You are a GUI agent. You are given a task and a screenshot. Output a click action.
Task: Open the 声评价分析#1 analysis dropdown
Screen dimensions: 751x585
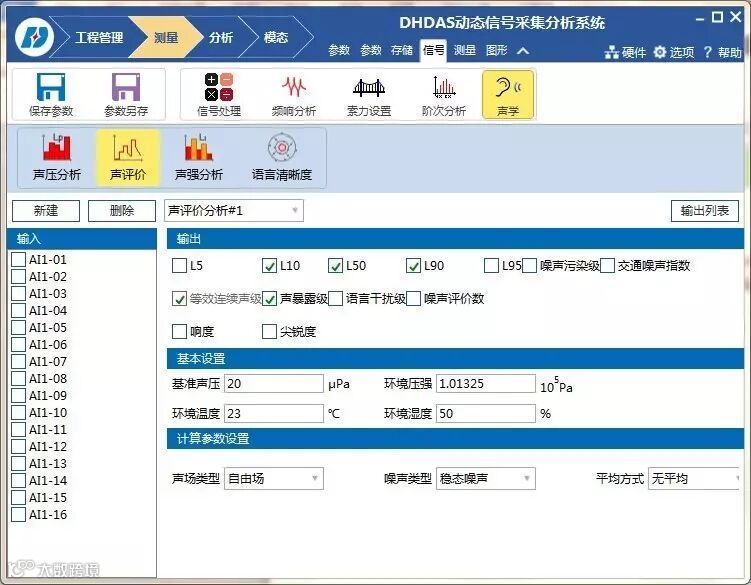click(234, 210)
